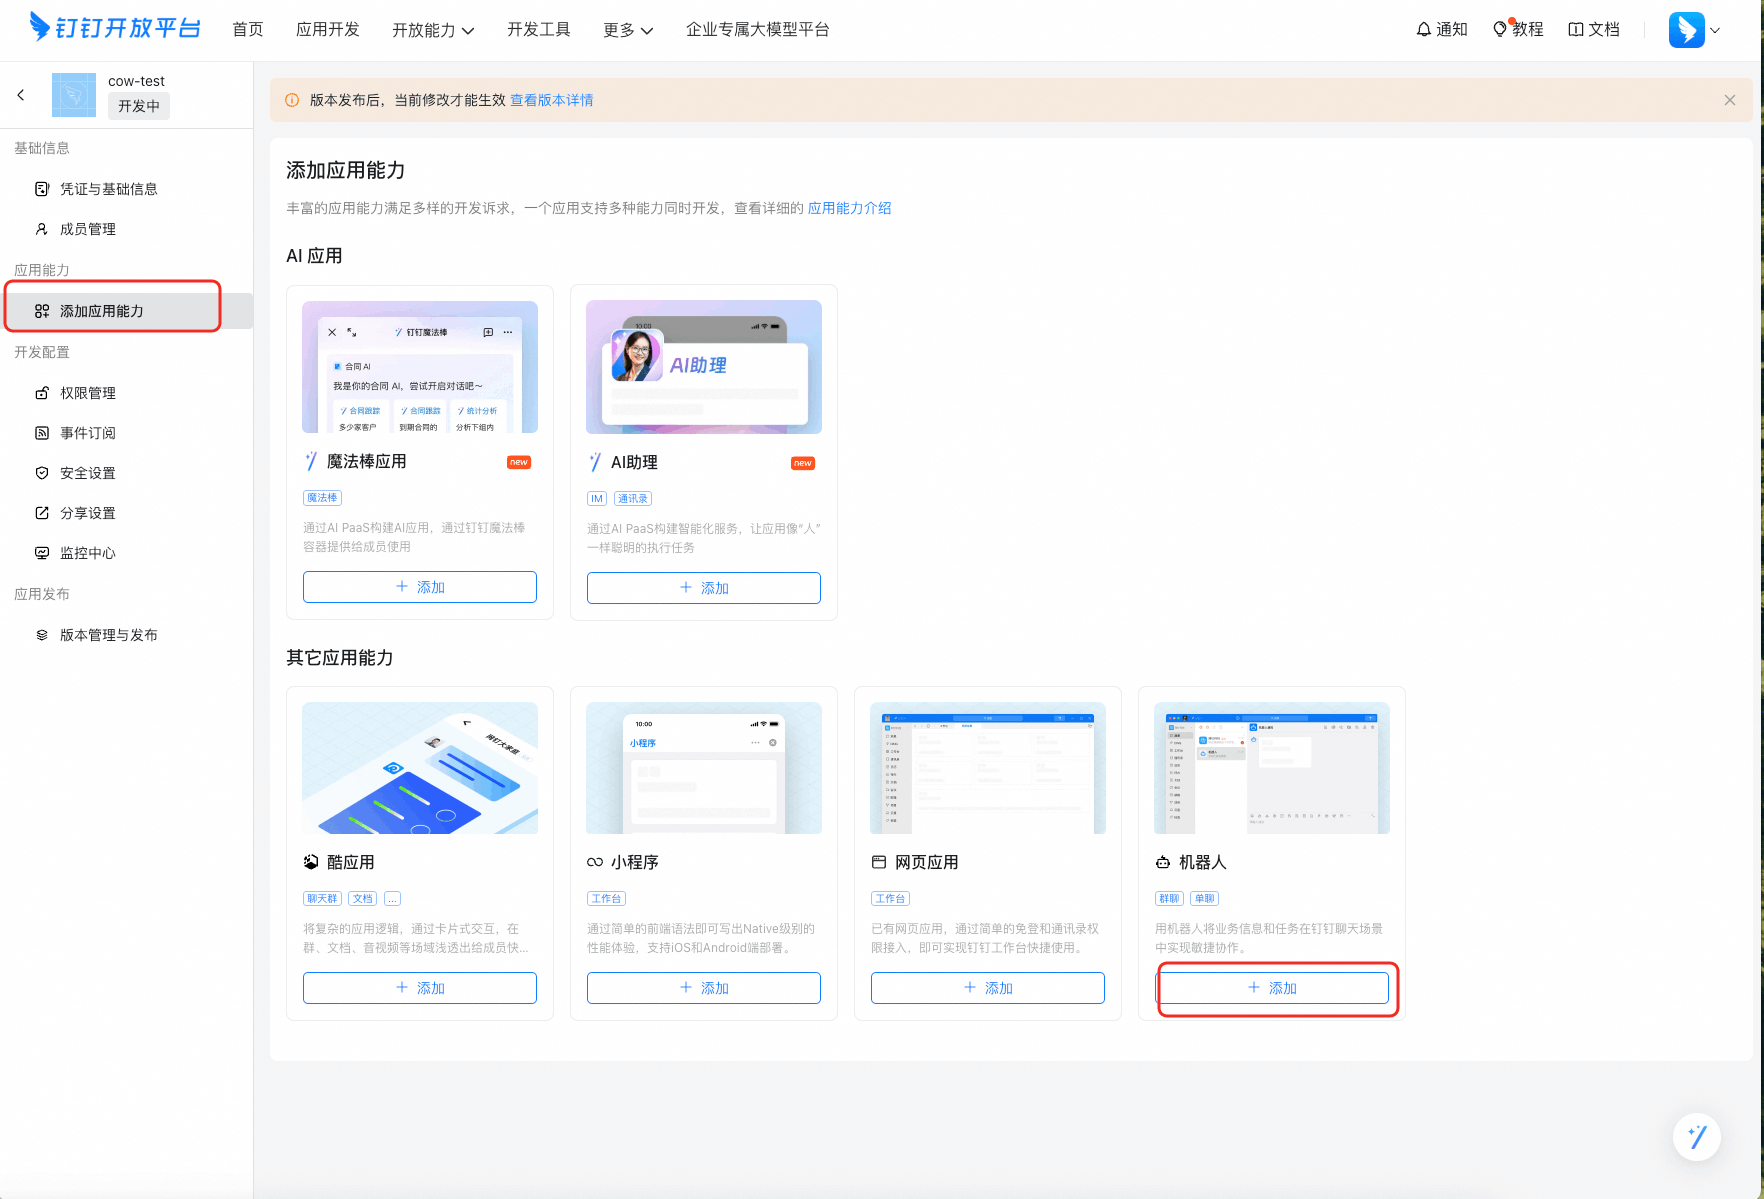Click the 成员管理 person icon

click(x=42, y=229)
